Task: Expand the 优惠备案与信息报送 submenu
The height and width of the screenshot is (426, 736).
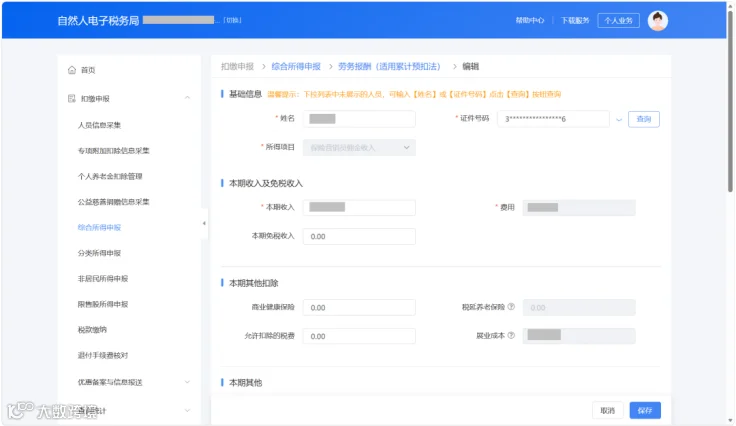Action: pyautogui.click(x=187, y=382)
